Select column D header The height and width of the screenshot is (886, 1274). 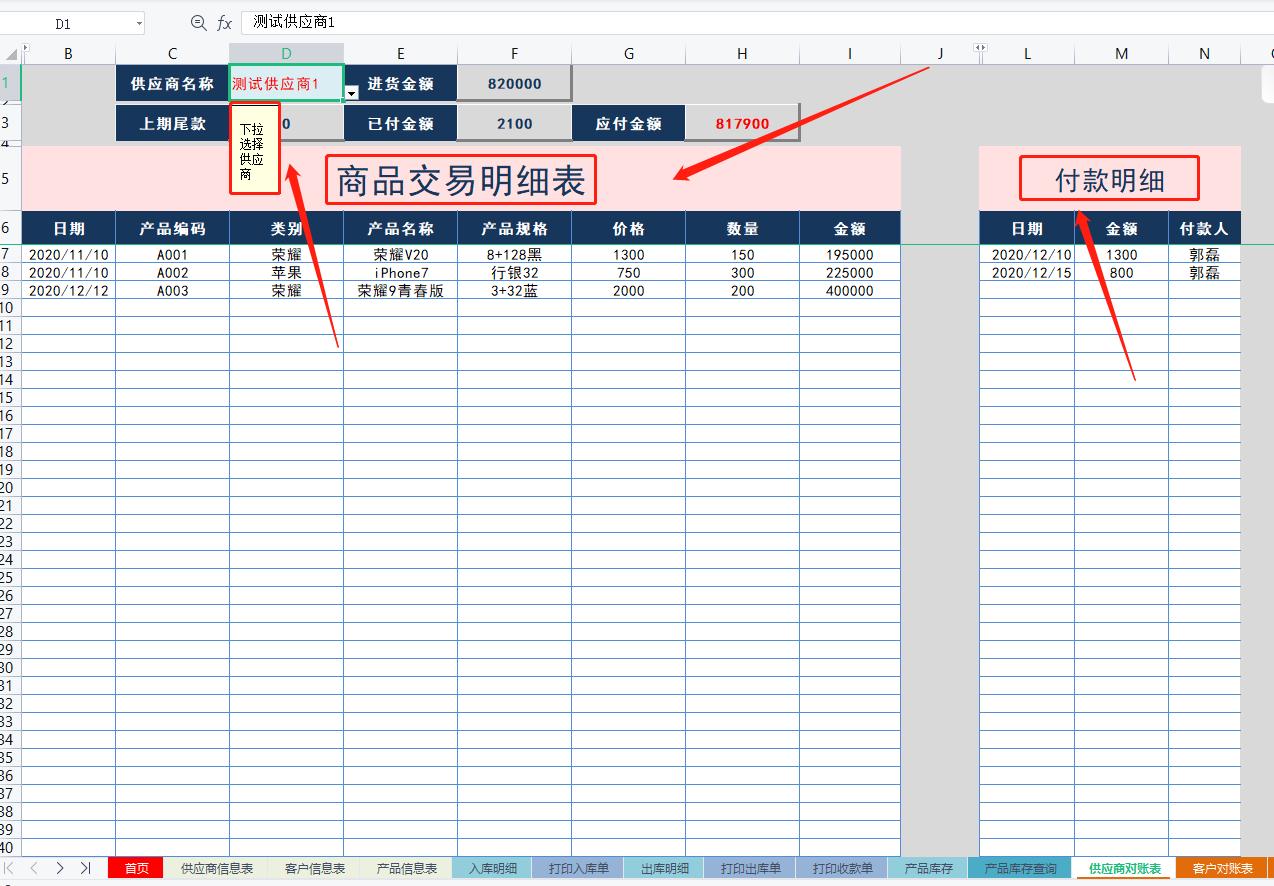pos(286,54)
